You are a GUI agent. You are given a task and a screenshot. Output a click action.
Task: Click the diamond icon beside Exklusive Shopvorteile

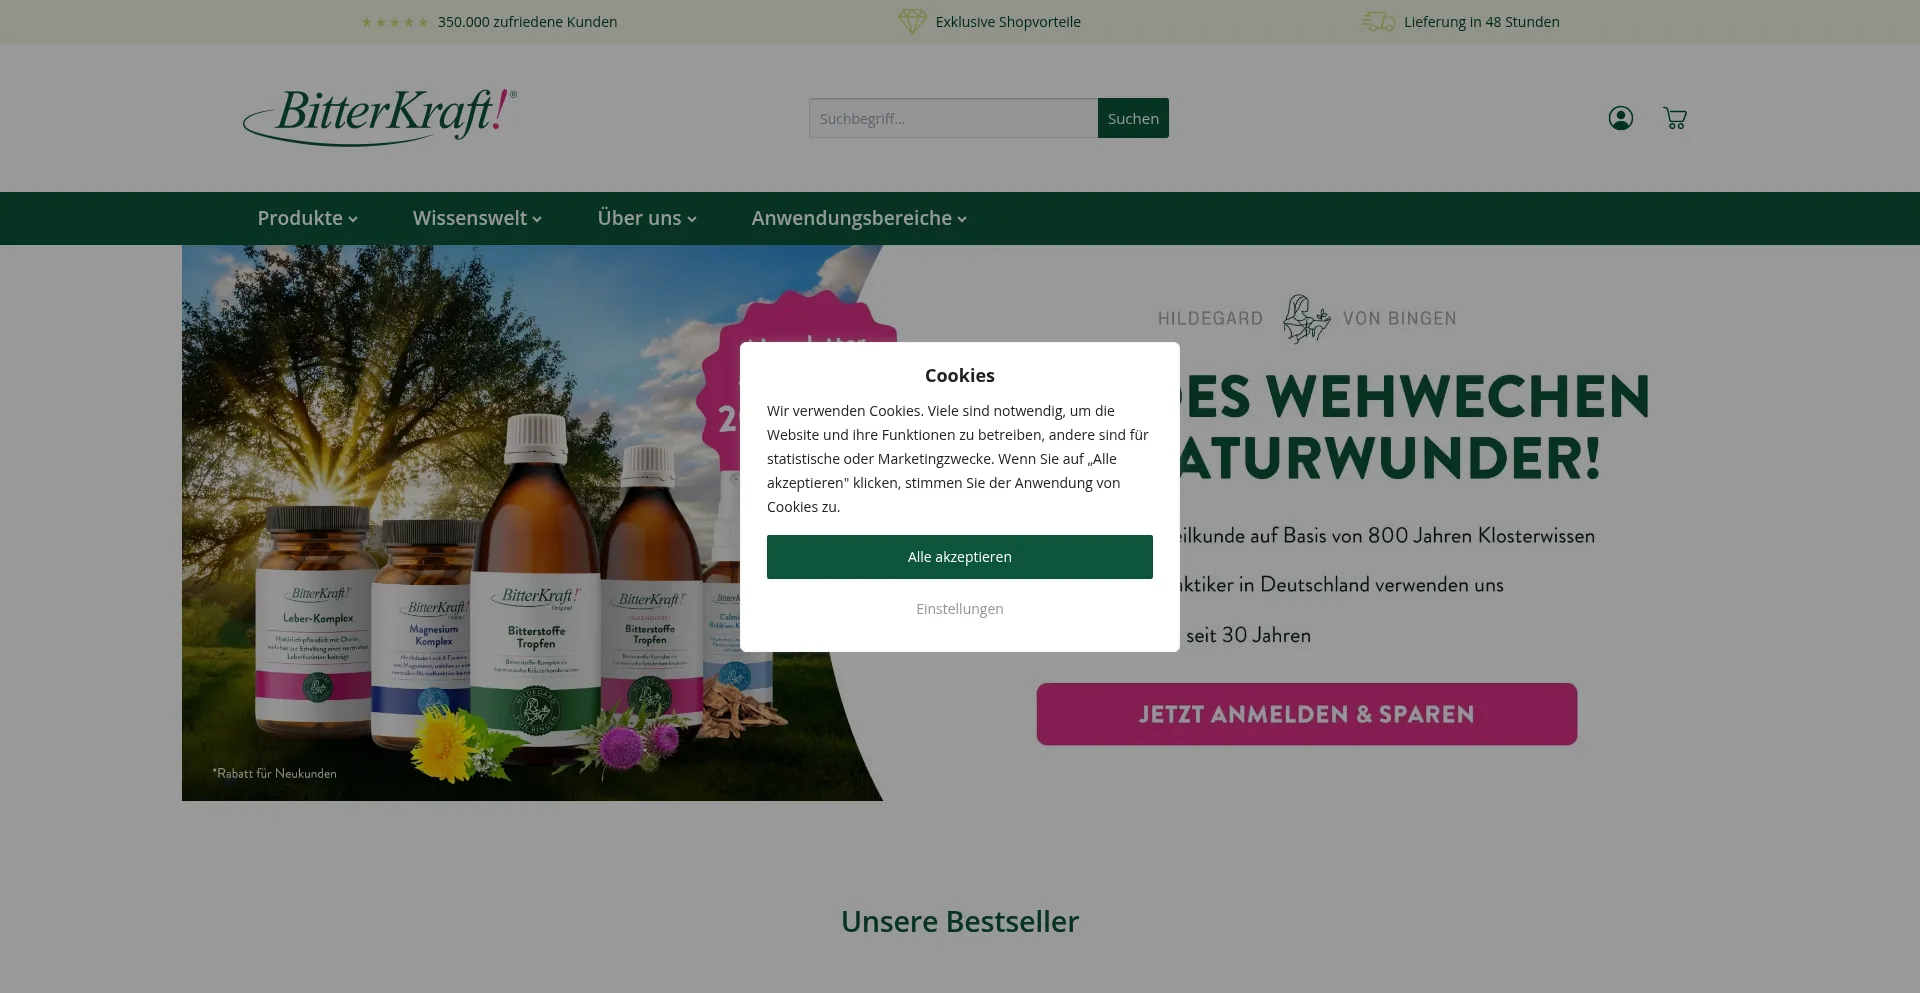pyautogui.click(x=912, y=21)
